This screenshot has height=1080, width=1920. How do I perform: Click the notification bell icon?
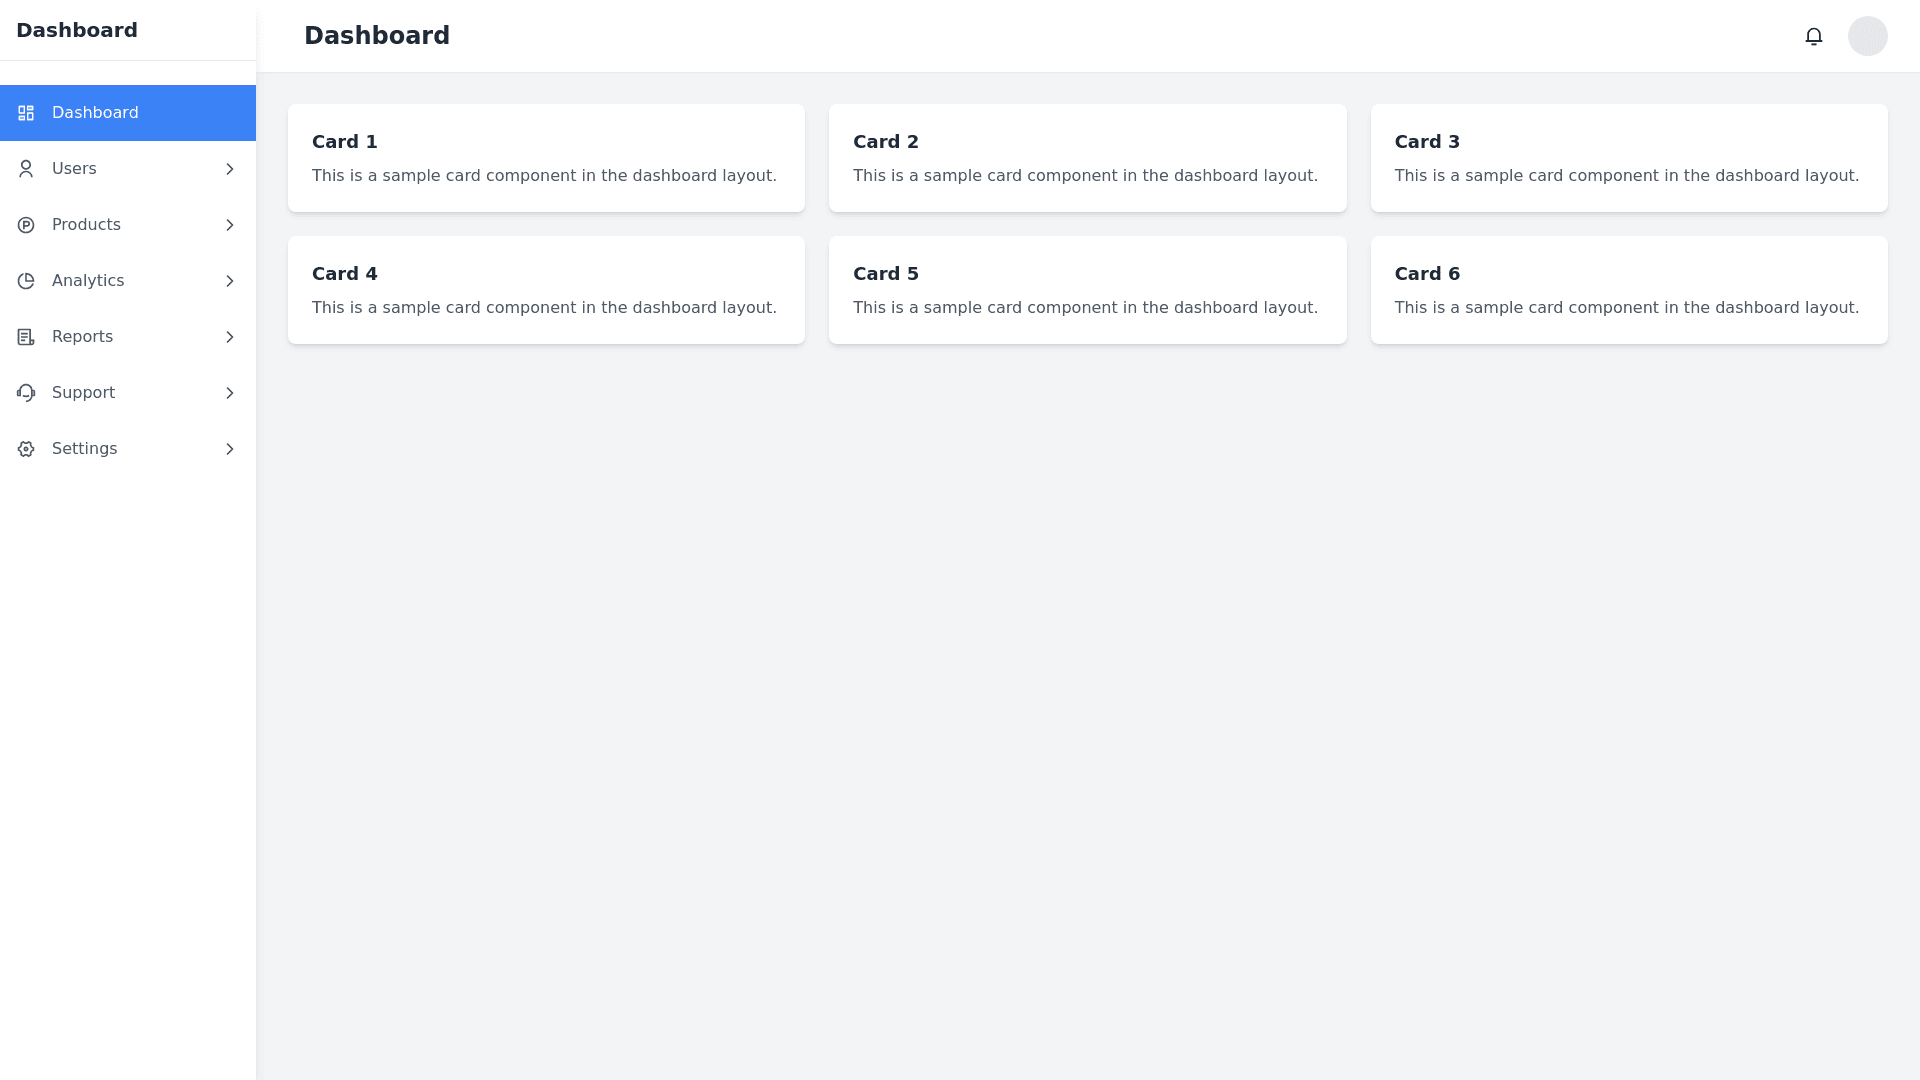tap(1813, 36)
